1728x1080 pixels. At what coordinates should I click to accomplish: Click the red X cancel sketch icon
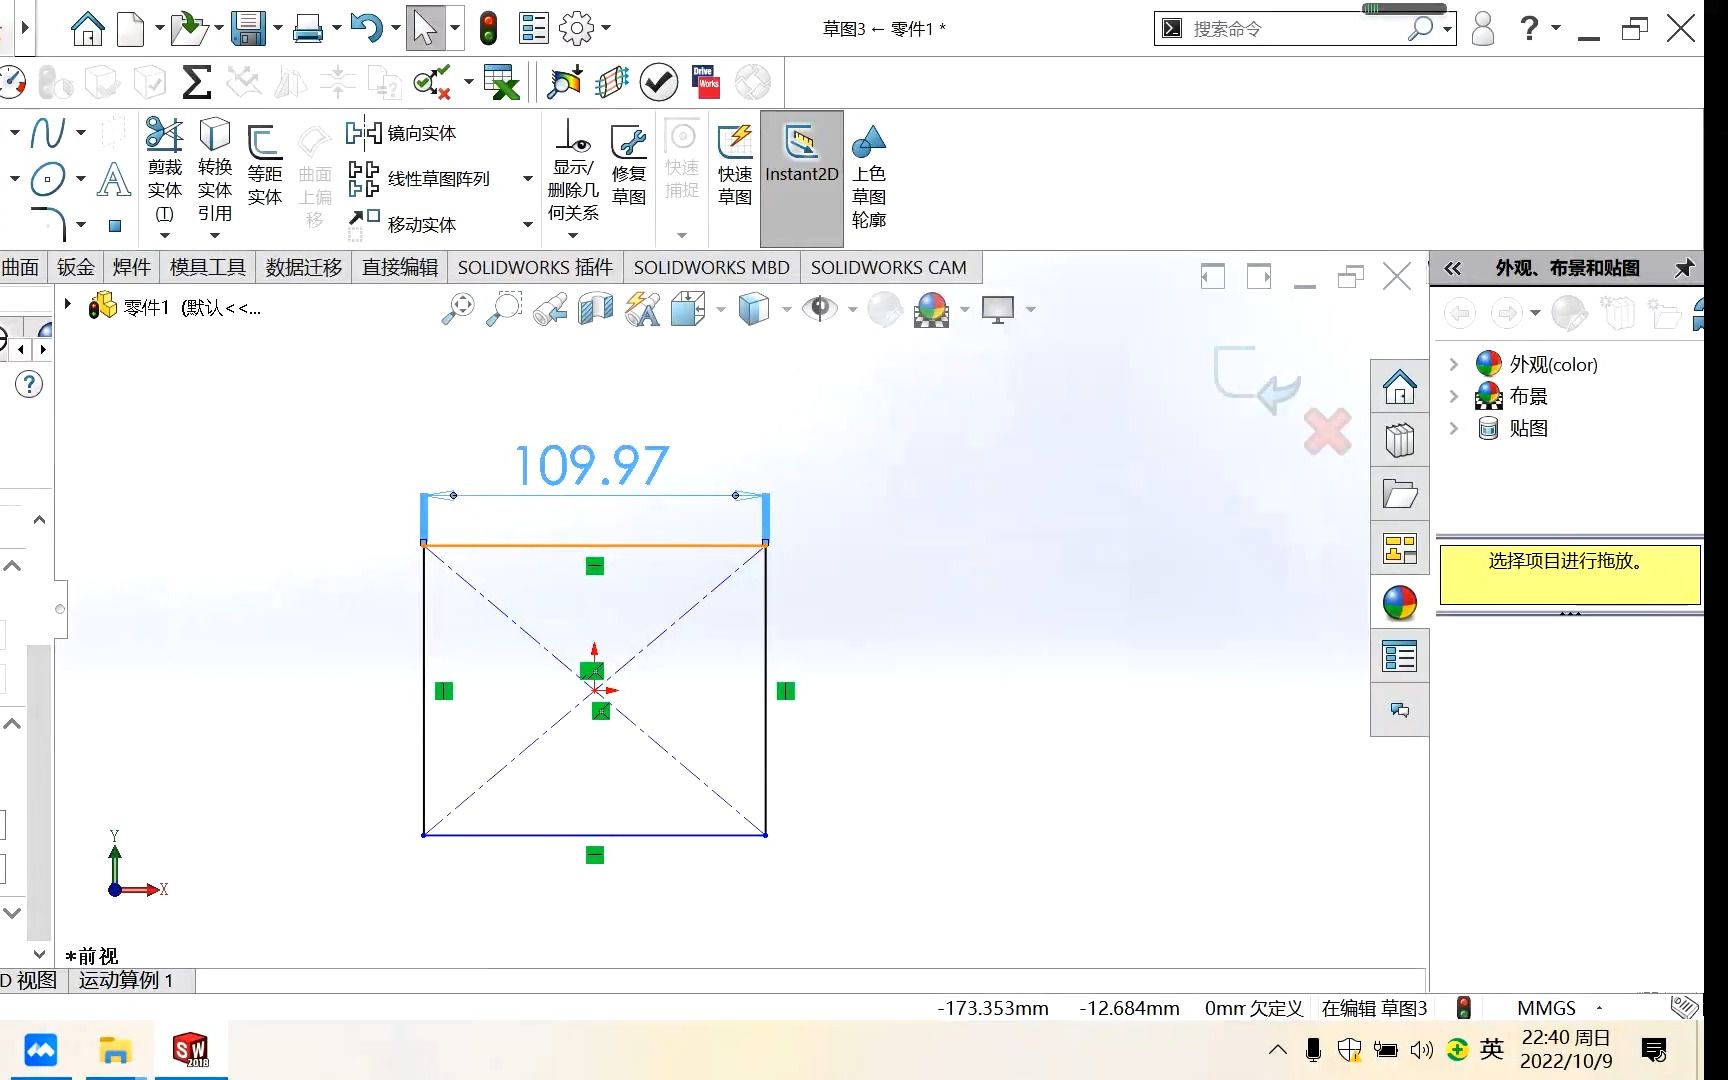pyautogui.click(x=1328, y=432)
